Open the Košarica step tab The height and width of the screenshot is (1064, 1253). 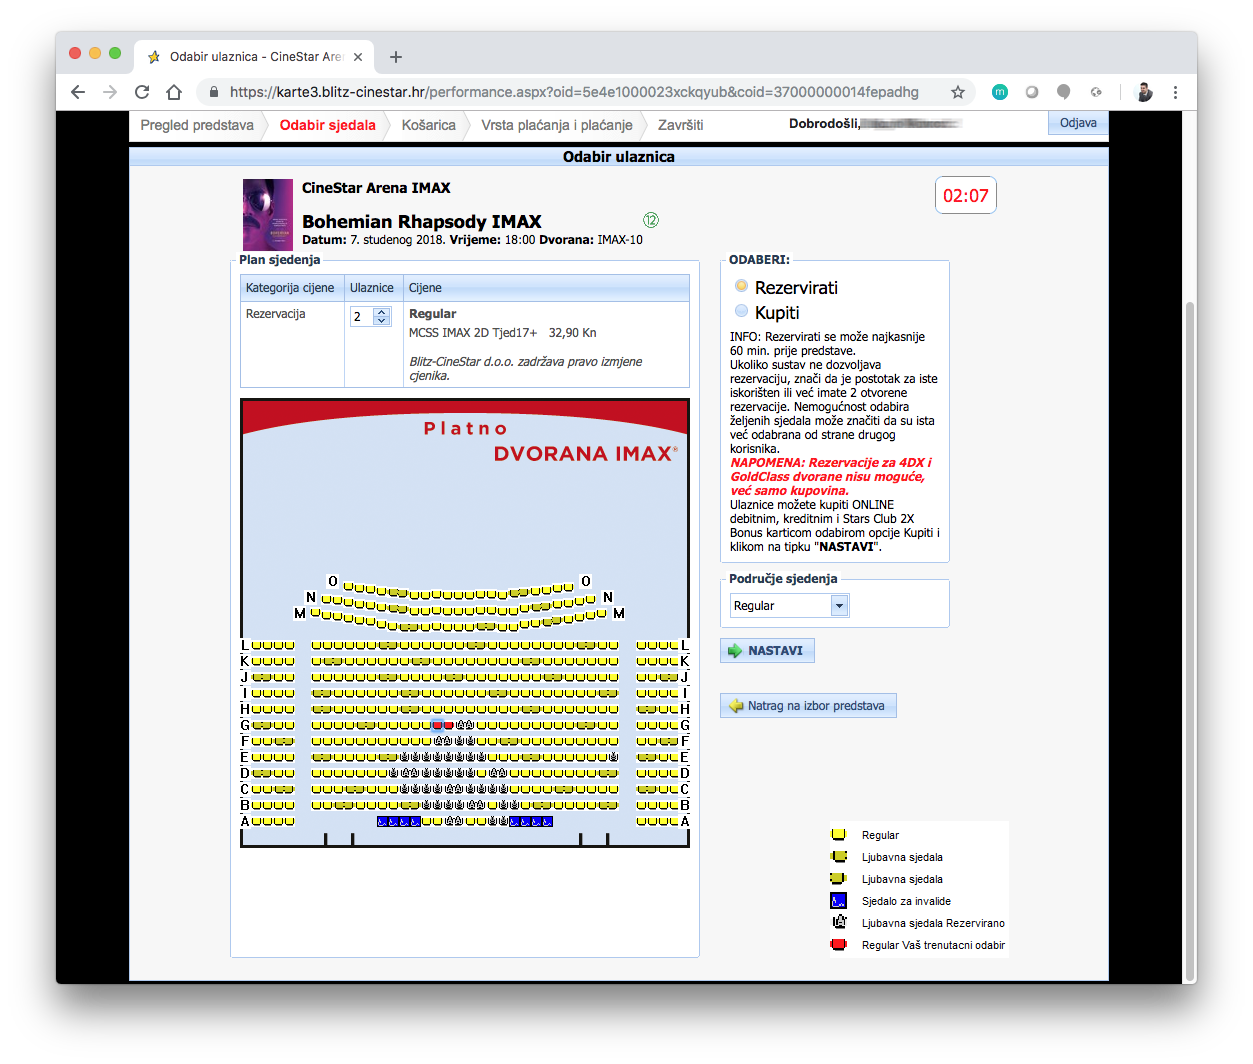[428, 125]
